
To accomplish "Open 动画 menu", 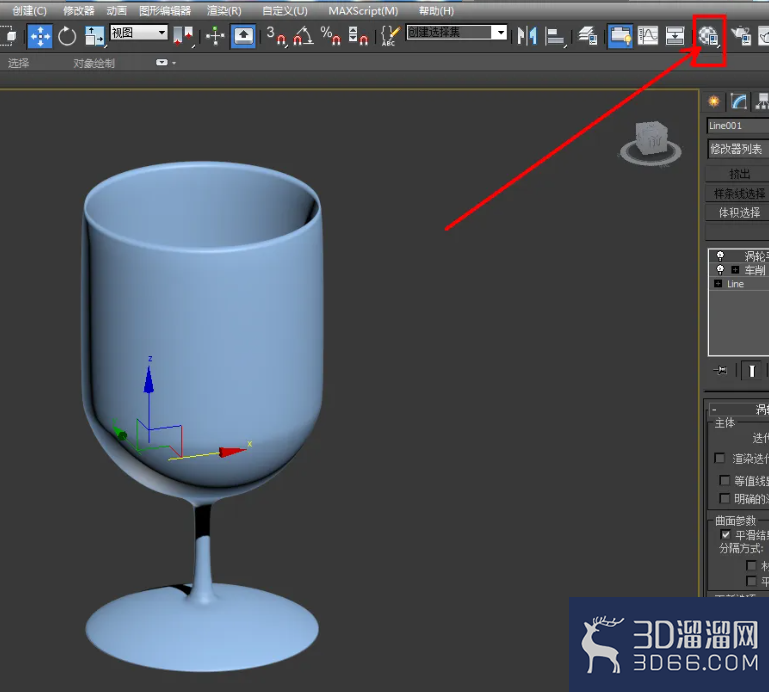I will [x=116, y=10].
